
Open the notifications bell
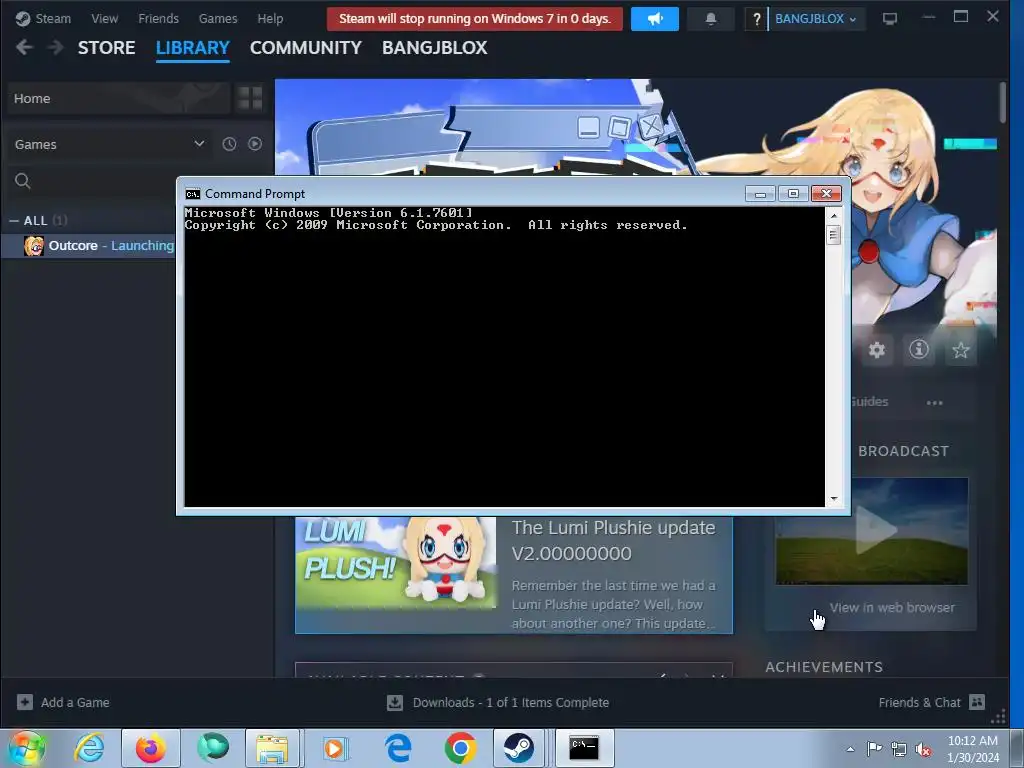(x=711, y=19)
